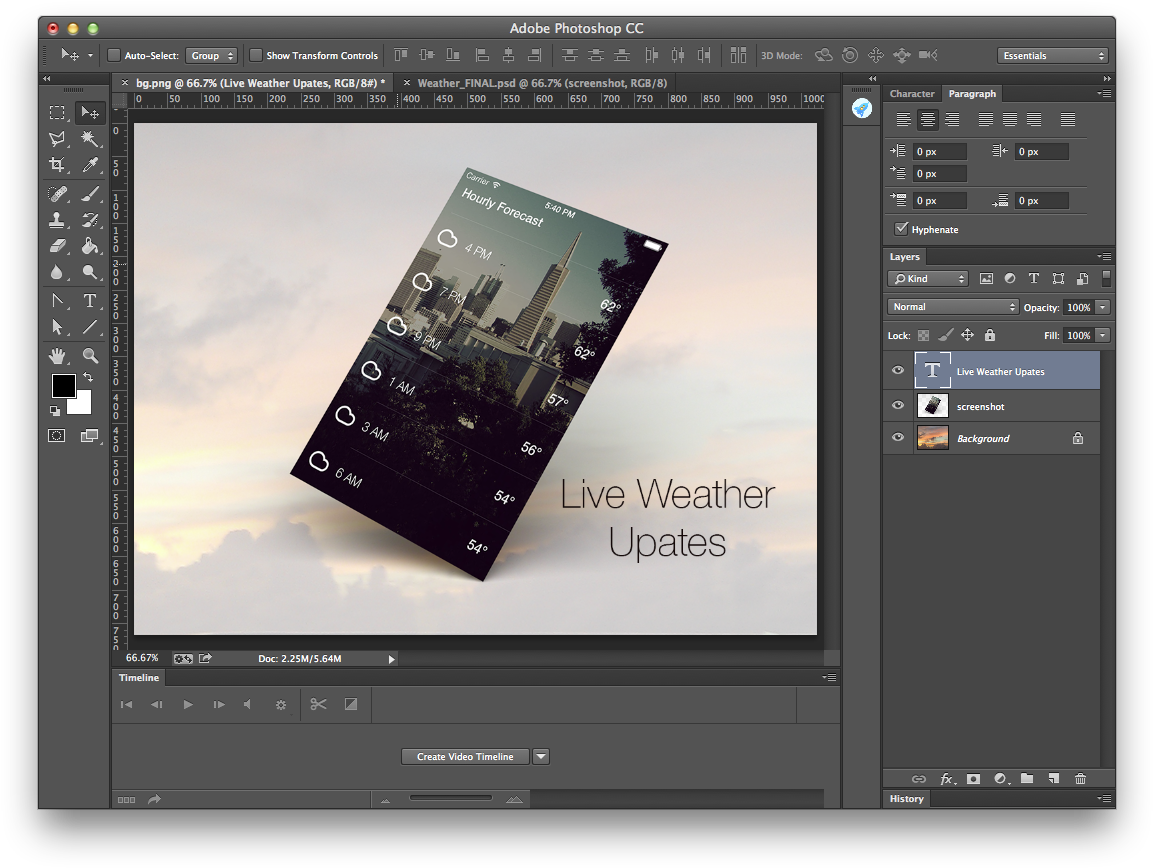Hide the Live Weather Upates layer
The height and width of the screenshot is (868, 1153).
pyautogui.click(x=898, y=370)
